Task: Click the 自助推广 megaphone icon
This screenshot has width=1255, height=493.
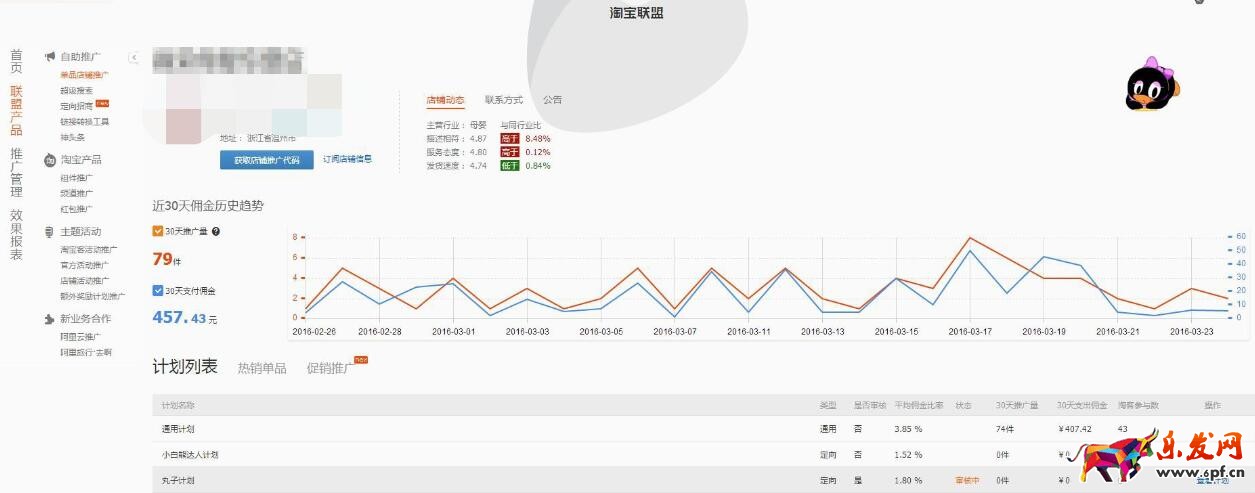Action: (50, 57)
